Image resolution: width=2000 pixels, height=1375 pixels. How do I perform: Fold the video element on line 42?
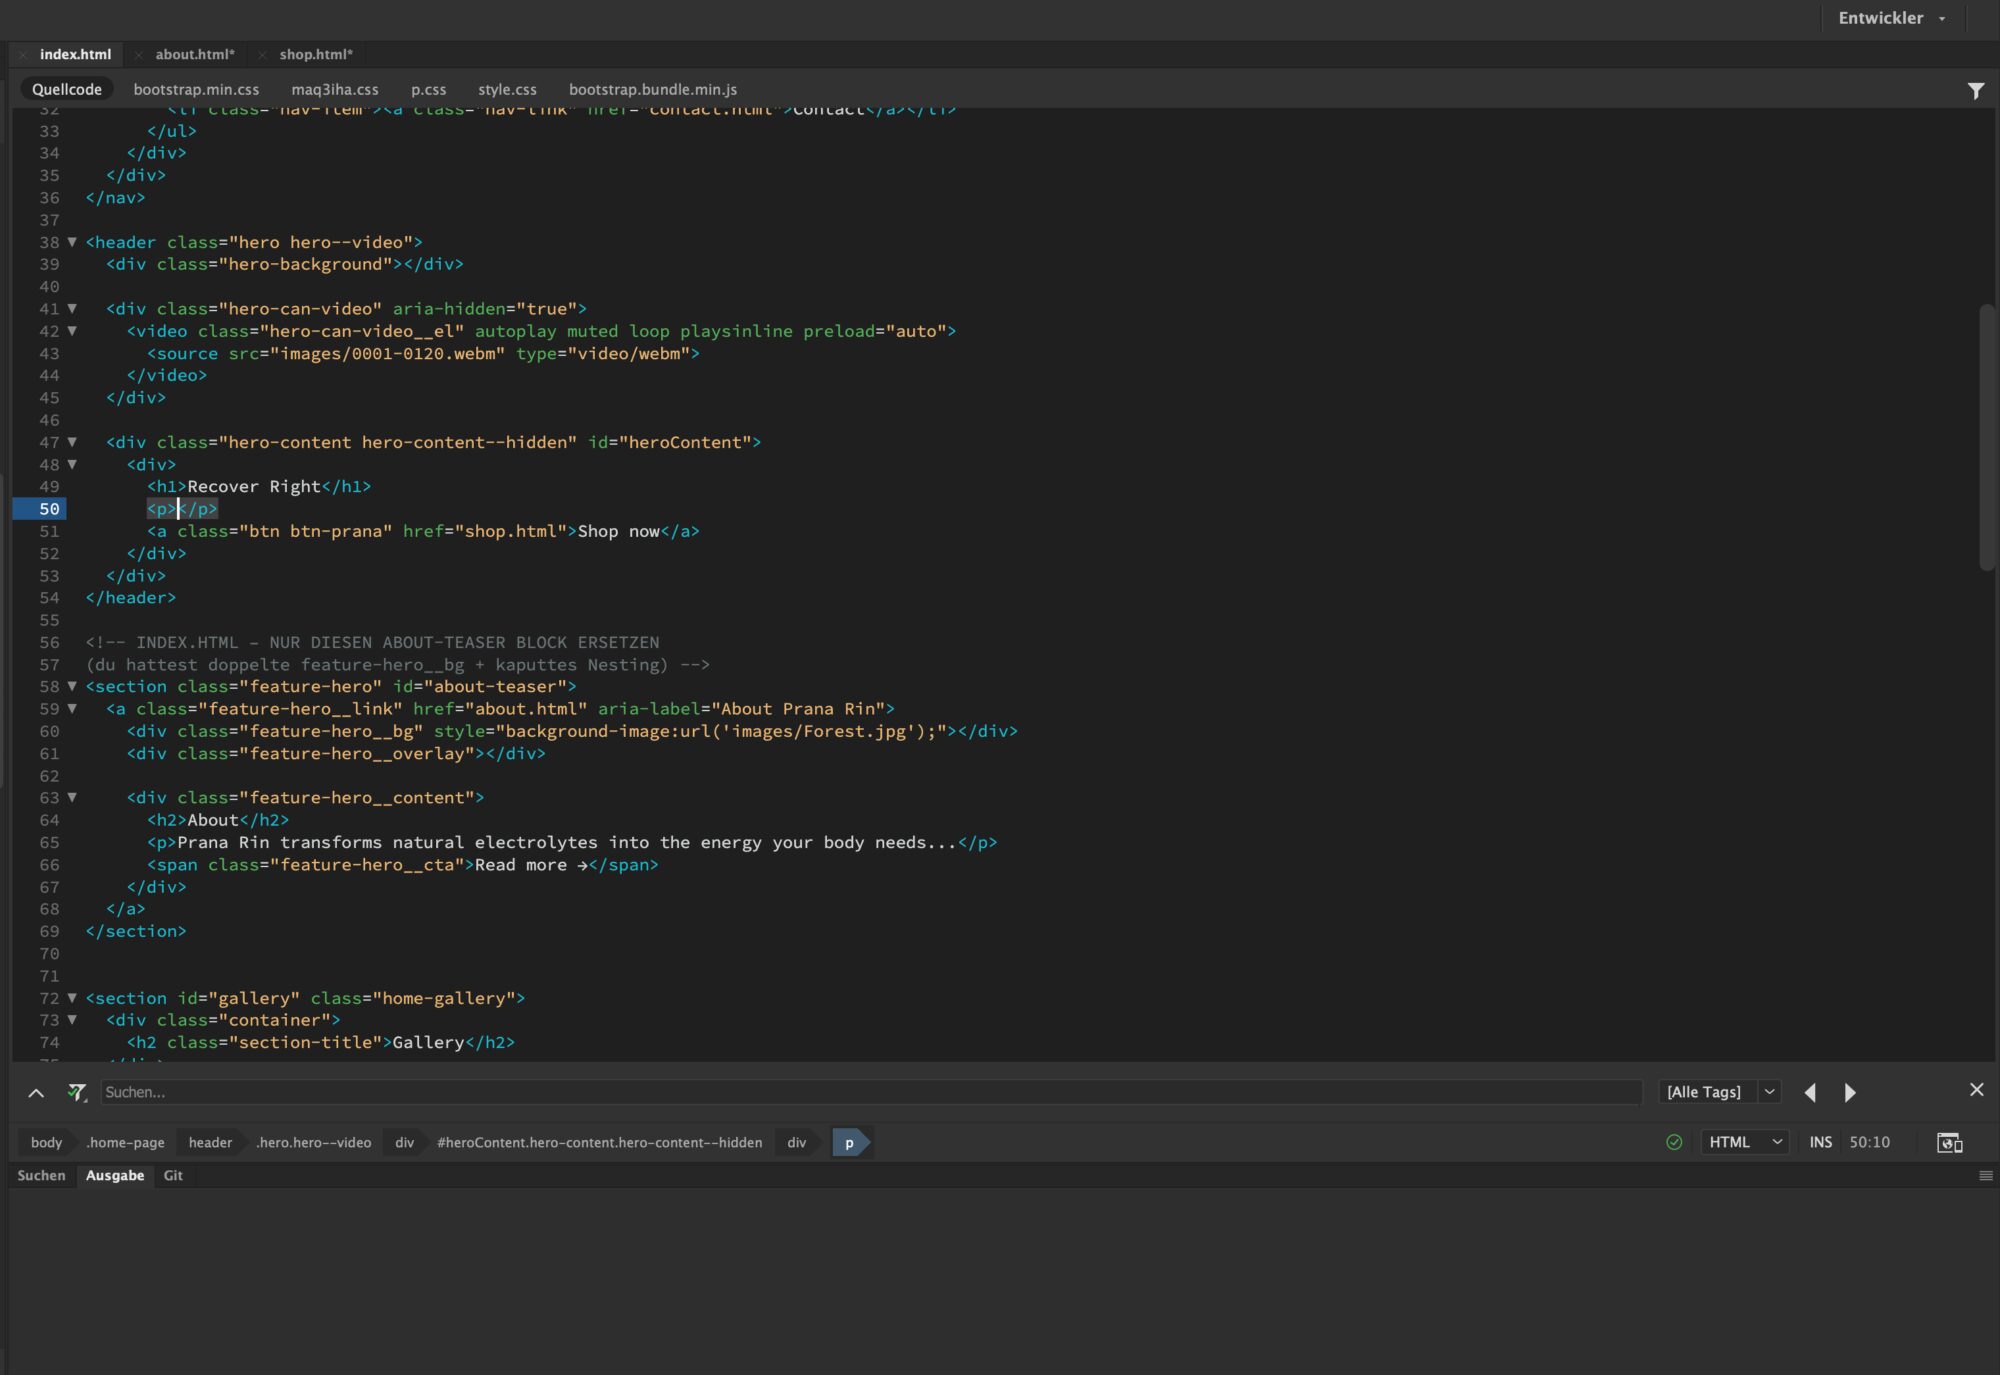pos(72,331)
